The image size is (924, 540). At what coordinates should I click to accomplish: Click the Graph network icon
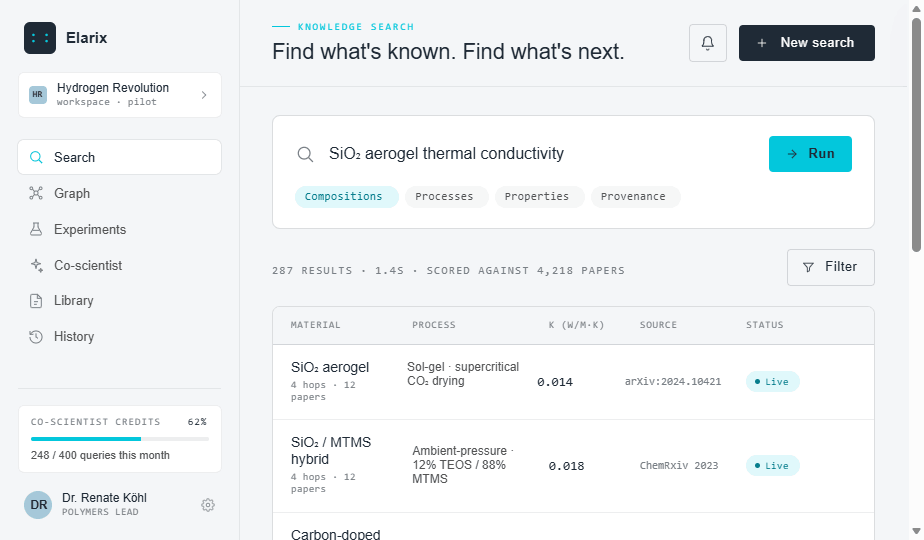[x=36, y=193]
